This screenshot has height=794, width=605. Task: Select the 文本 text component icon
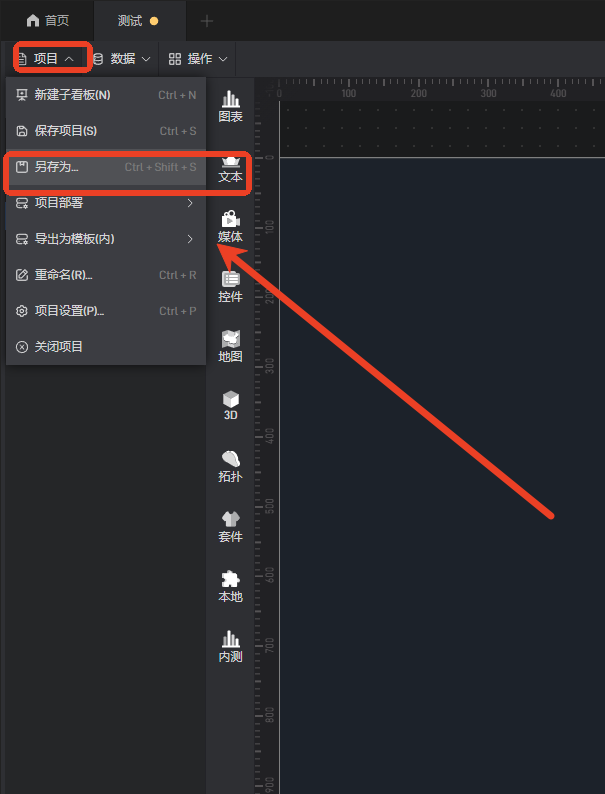pyautogui.click(x=230, y=170)
